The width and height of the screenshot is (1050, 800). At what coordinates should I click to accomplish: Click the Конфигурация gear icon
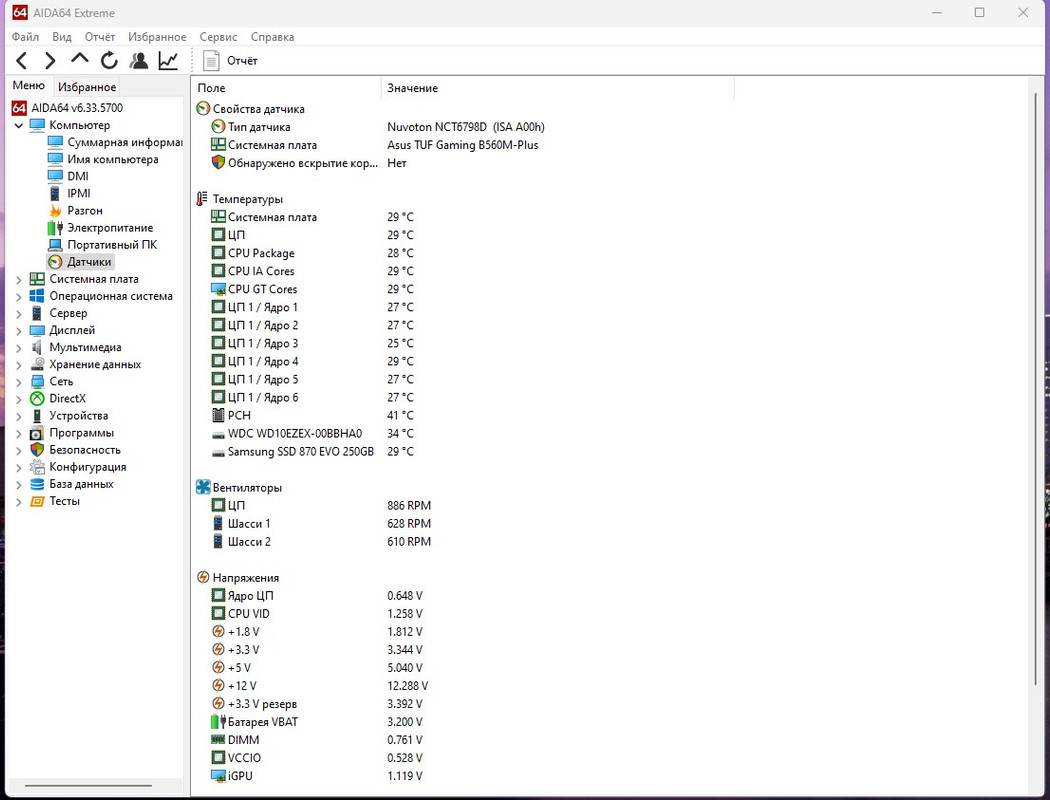tap(37, 467)
